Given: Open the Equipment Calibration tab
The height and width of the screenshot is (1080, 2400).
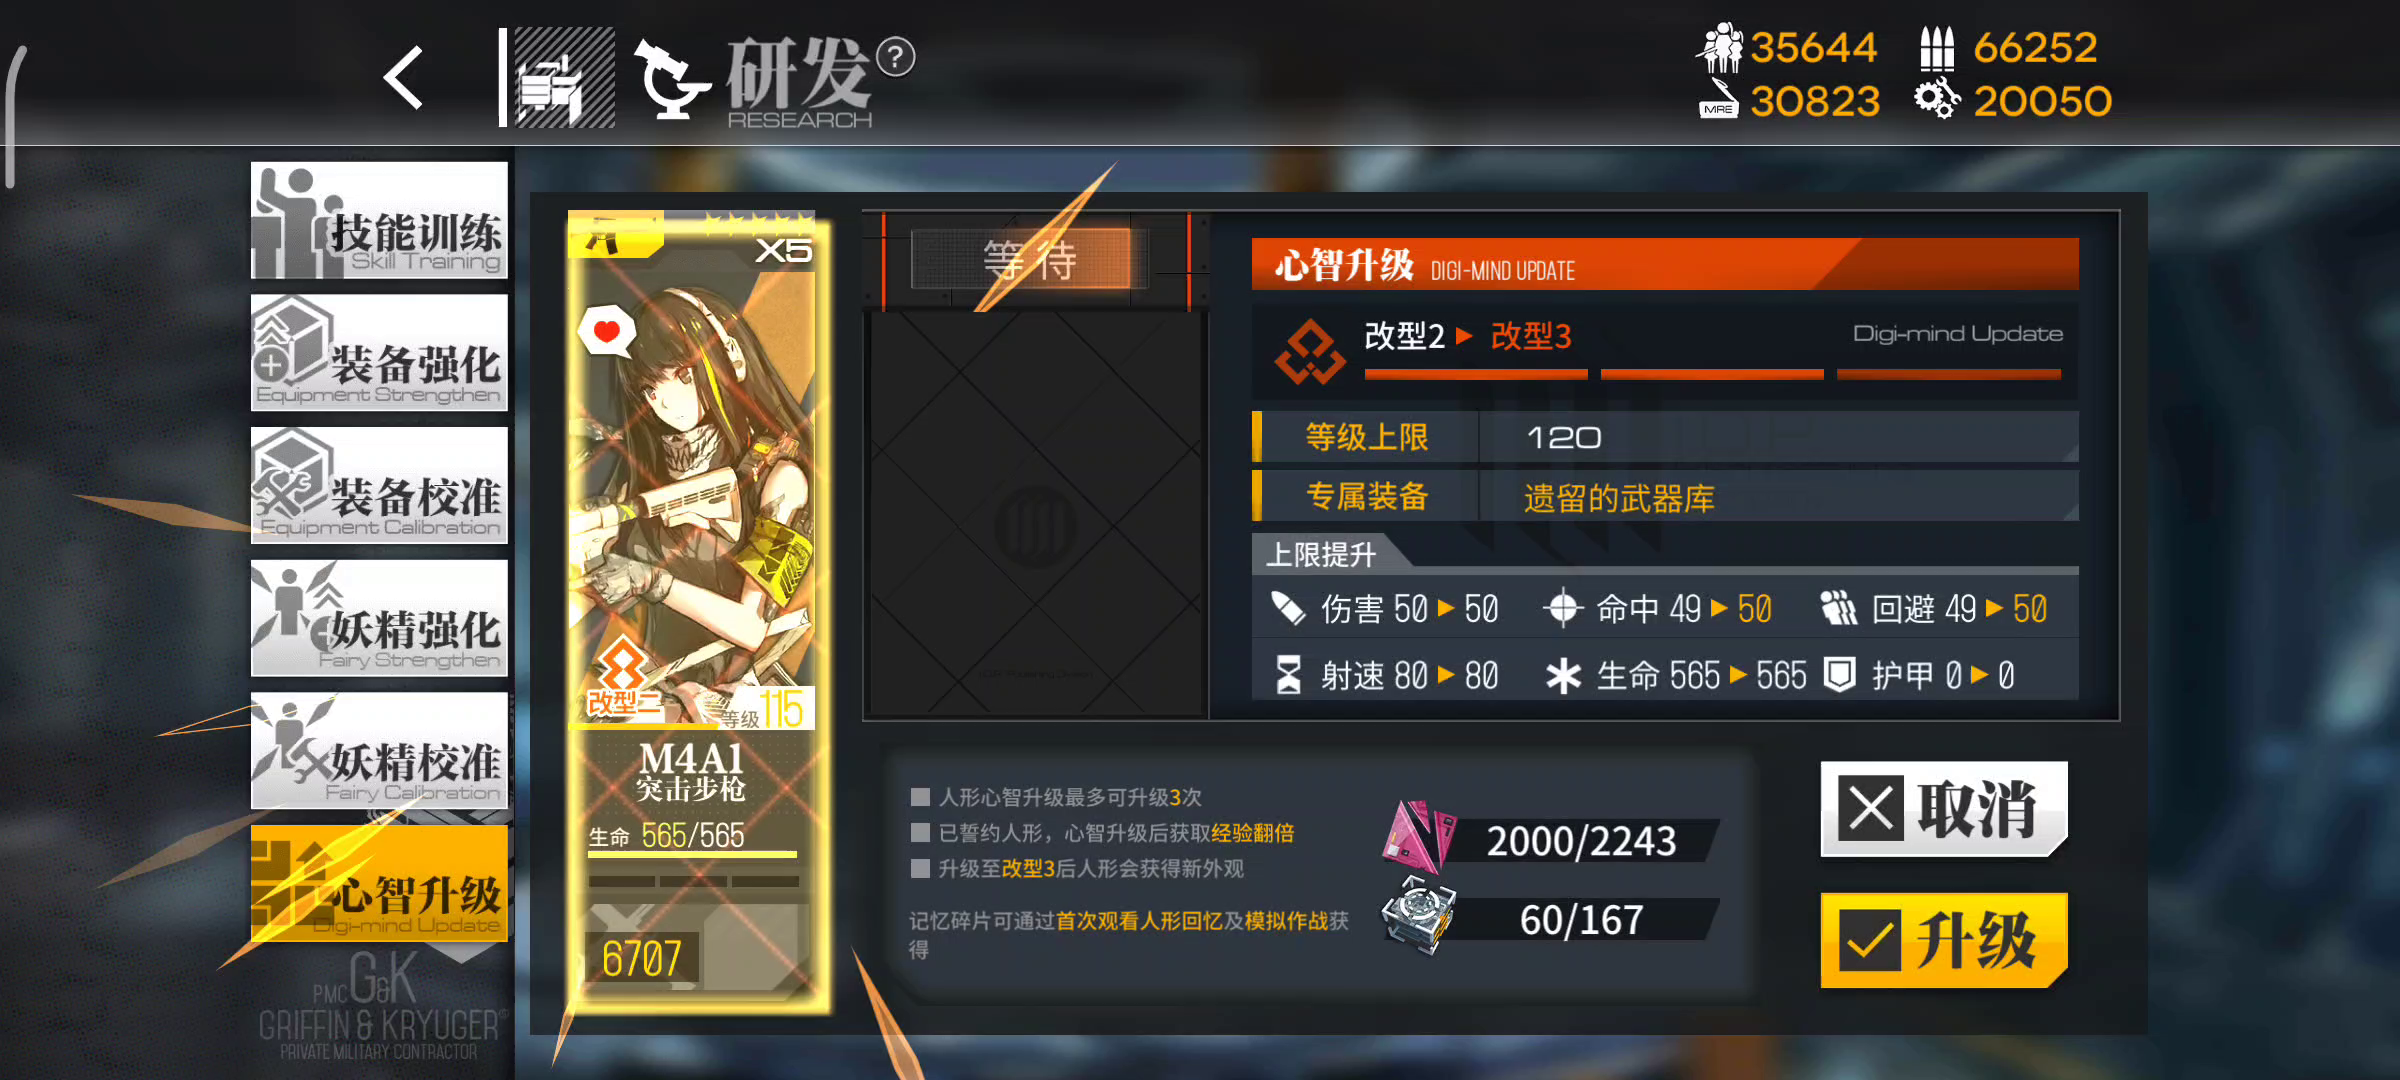Looking at the screenshot, I should coord(379,485).
